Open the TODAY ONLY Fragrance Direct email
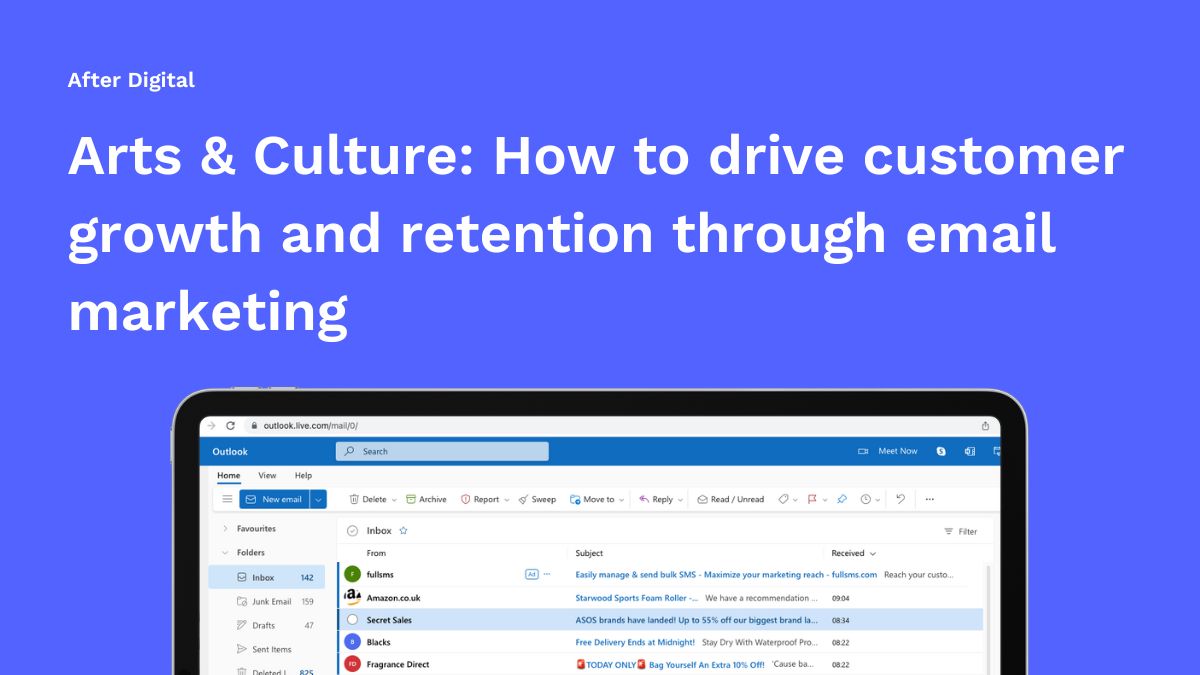The height and width of the screenshot is (675, 1200). tap(670, 664)
